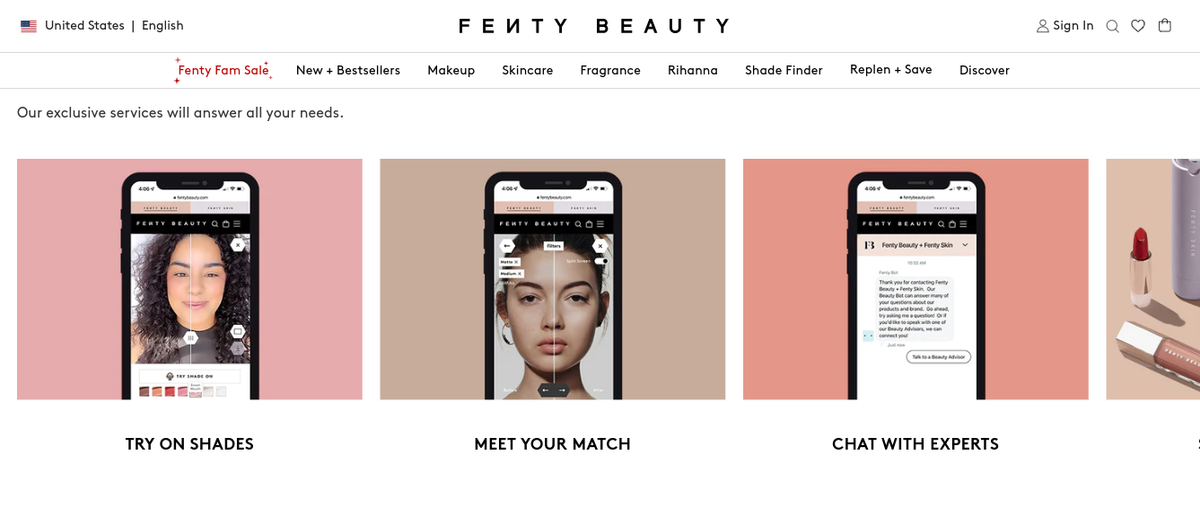
Task: Select the English language link
Action: click(163, 26)
